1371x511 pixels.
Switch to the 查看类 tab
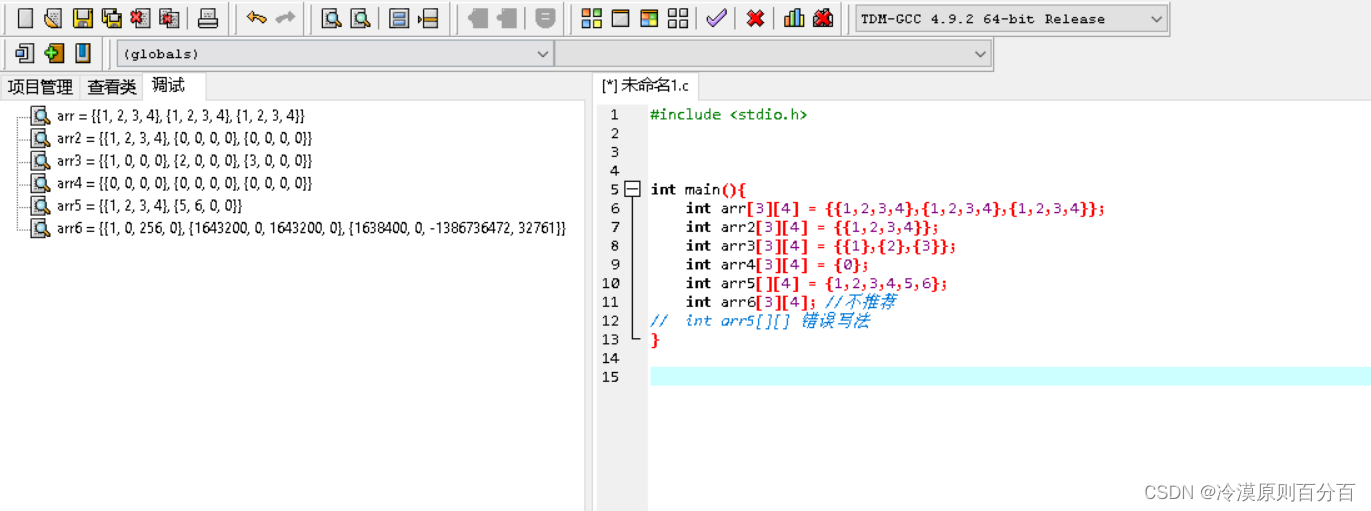click(111, 87)
